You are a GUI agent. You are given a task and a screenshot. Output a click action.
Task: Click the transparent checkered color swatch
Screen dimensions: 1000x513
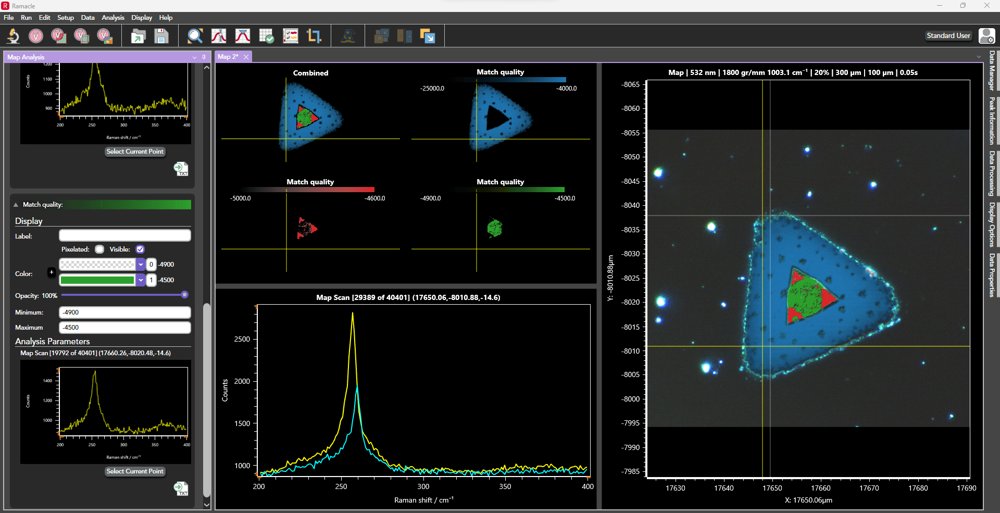tap(97, 264)
